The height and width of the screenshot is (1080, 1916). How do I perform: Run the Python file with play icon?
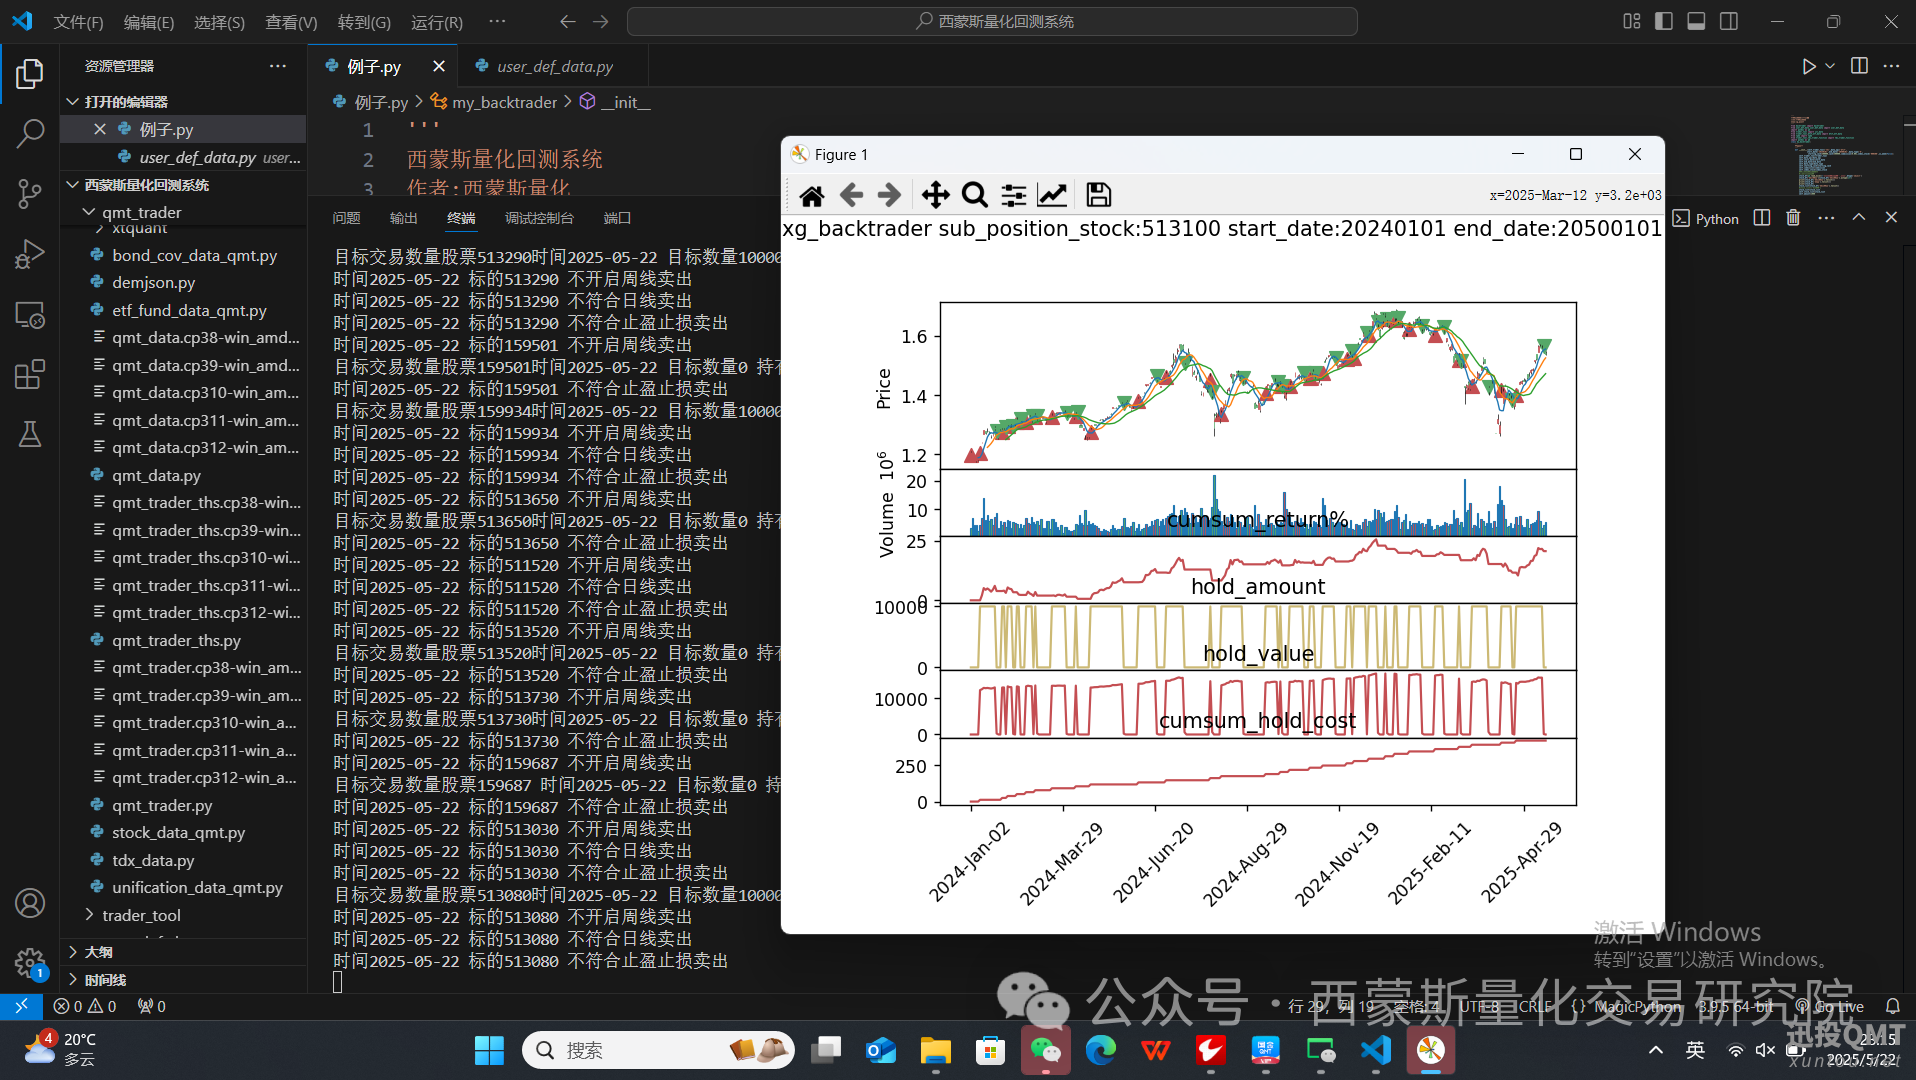(x=1809, y=66)
